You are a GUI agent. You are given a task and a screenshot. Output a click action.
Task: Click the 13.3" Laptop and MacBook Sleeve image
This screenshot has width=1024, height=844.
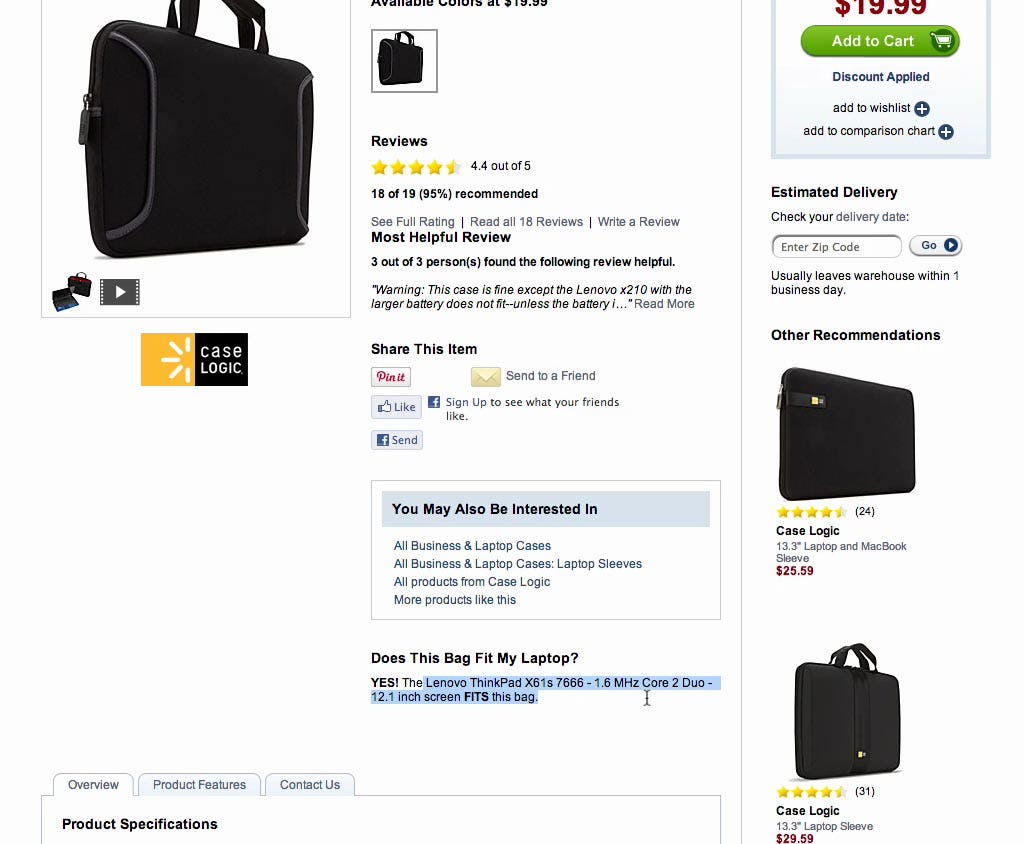(x=846, y=433)
